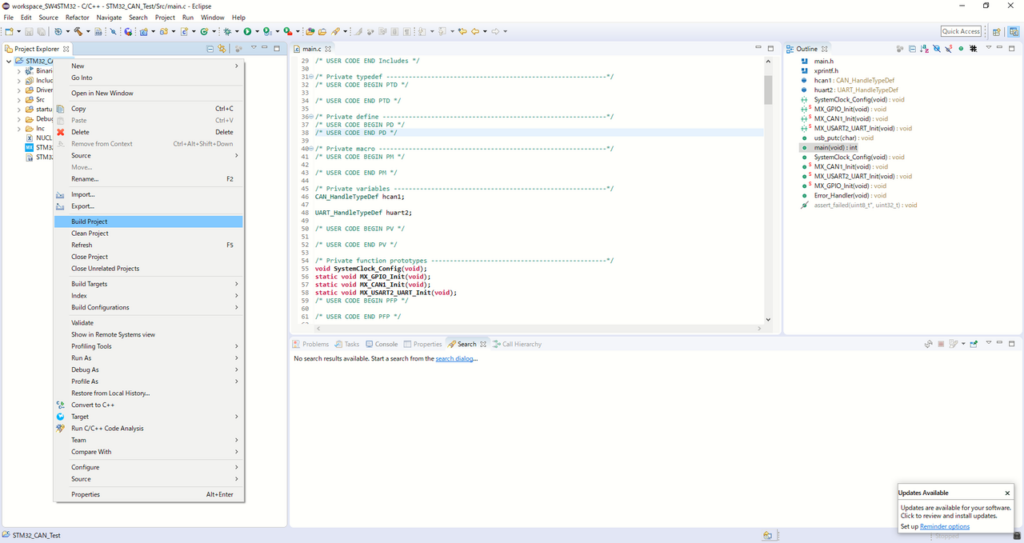Open the Call Hierarchy tab
The width and height of the screenshot is (1024, 543).
(517, 344)
